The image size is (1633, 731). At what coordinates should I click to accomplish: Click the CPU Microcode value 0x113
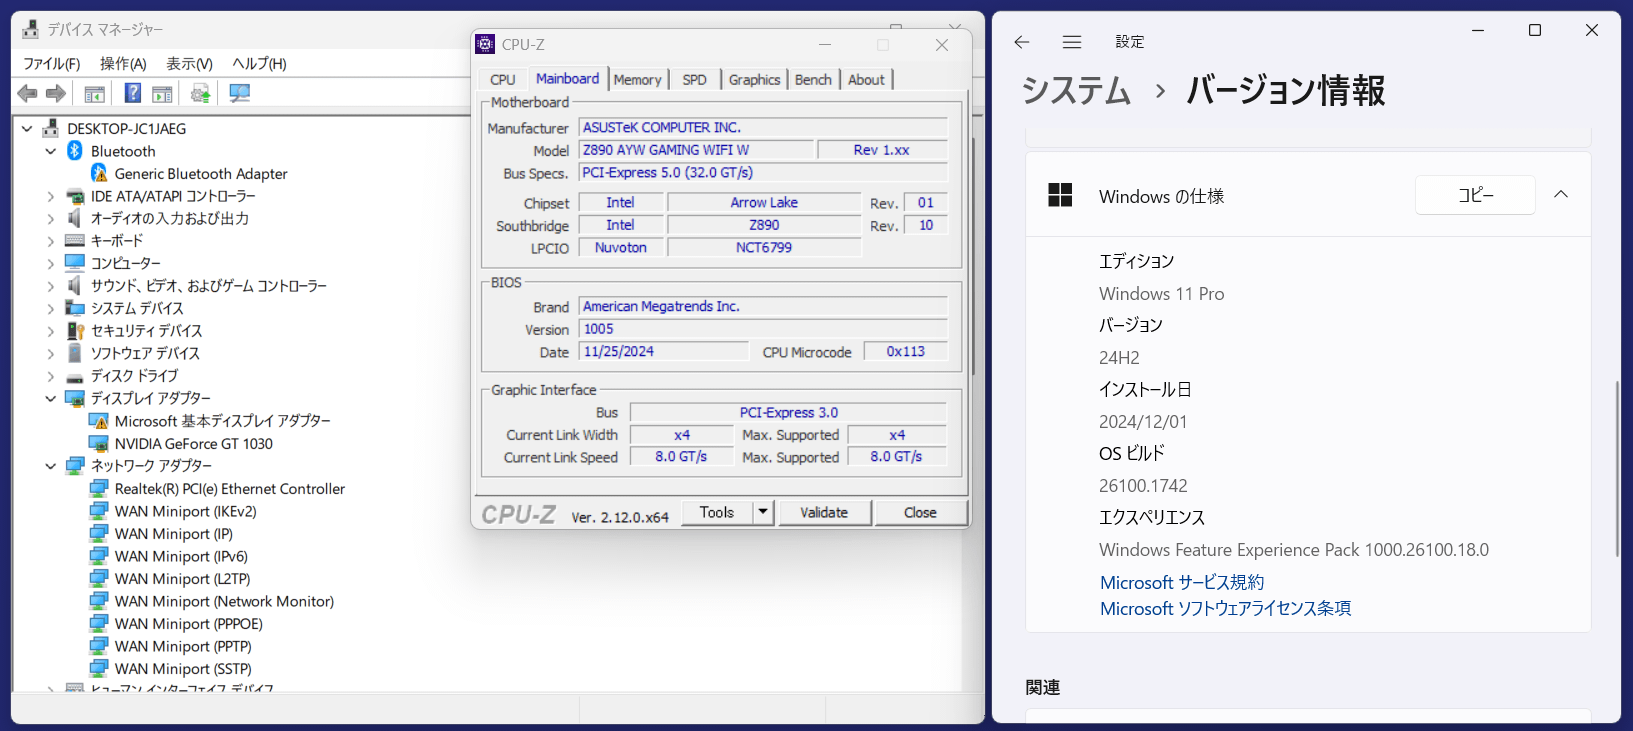tap(905, 352)
